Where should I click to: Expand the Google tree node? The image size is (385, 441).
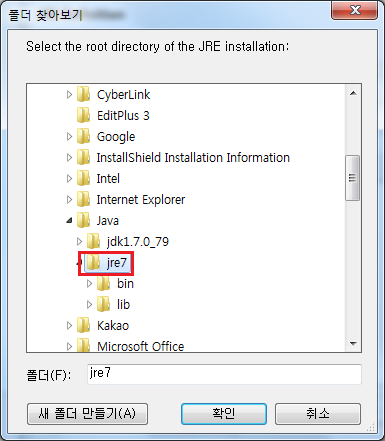[69, 137]
